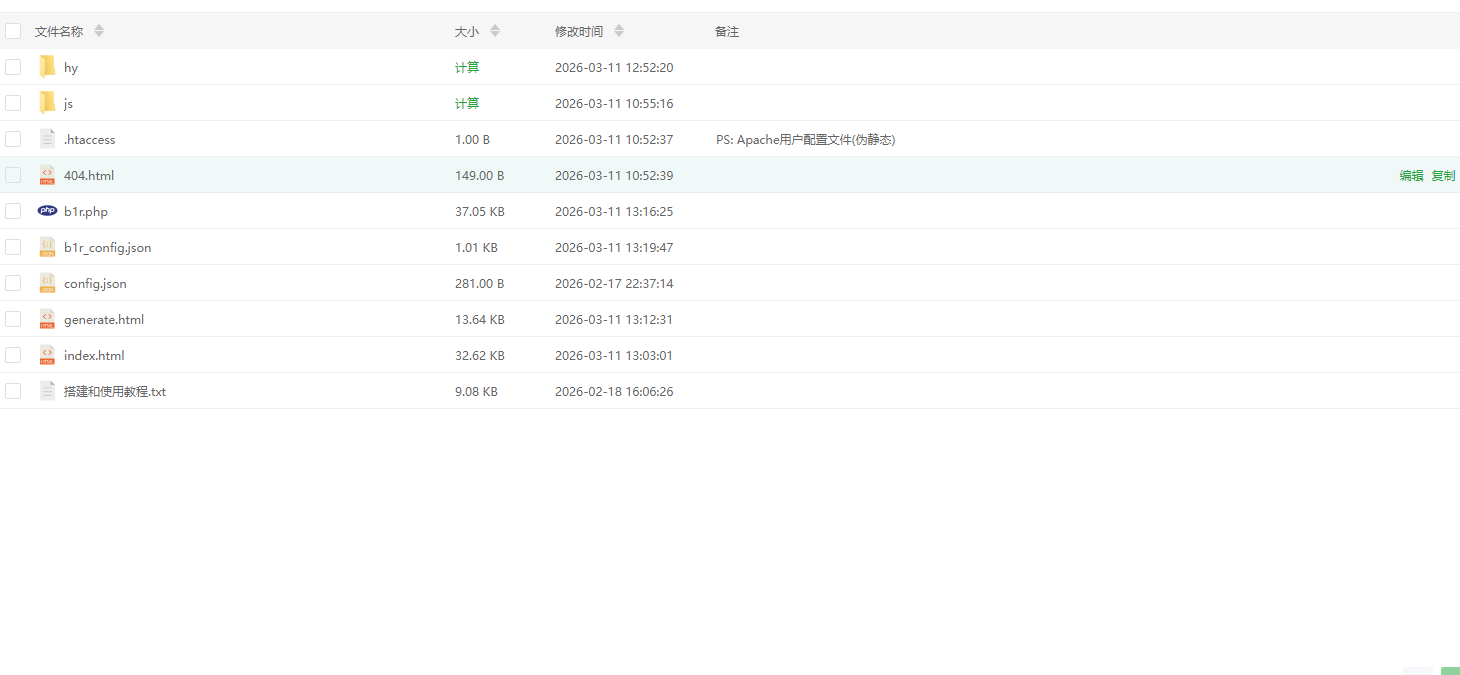Click 计算 to calculate hy folder size
The image size is (1460, 675).
point(467,67)
